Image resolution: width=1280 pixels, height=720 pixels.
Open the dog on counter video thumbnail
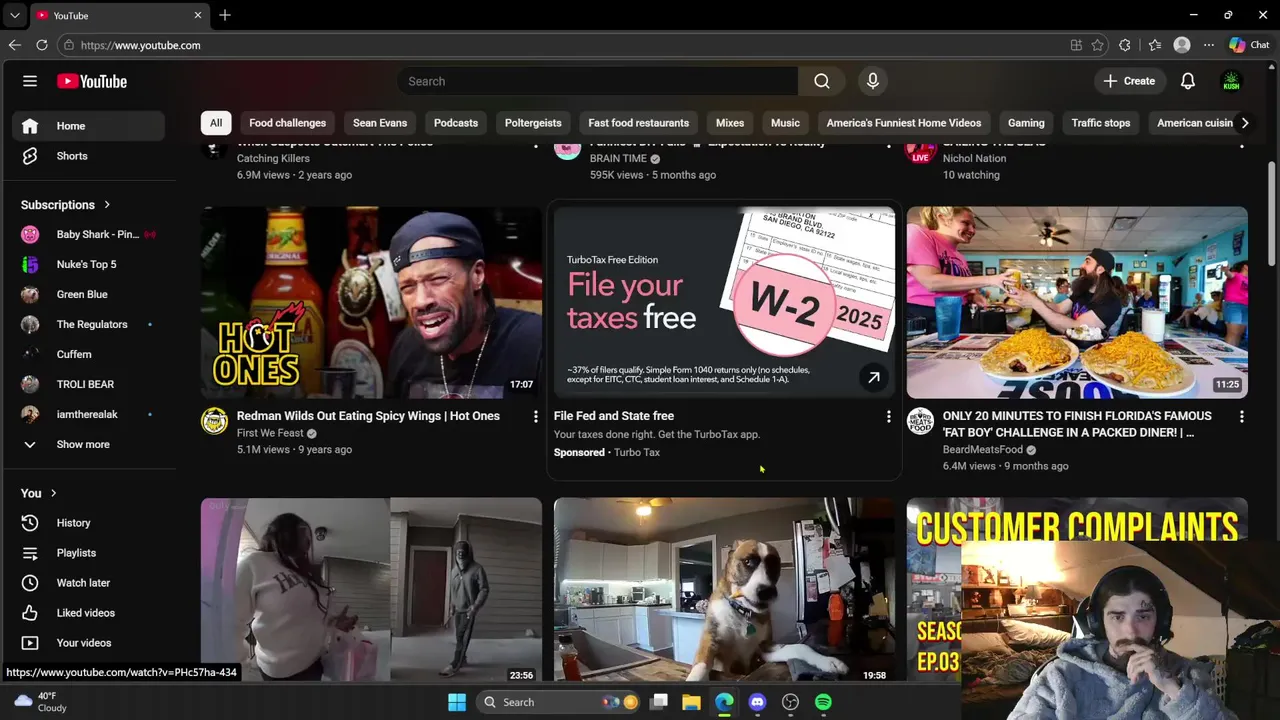tap(724, 590)
